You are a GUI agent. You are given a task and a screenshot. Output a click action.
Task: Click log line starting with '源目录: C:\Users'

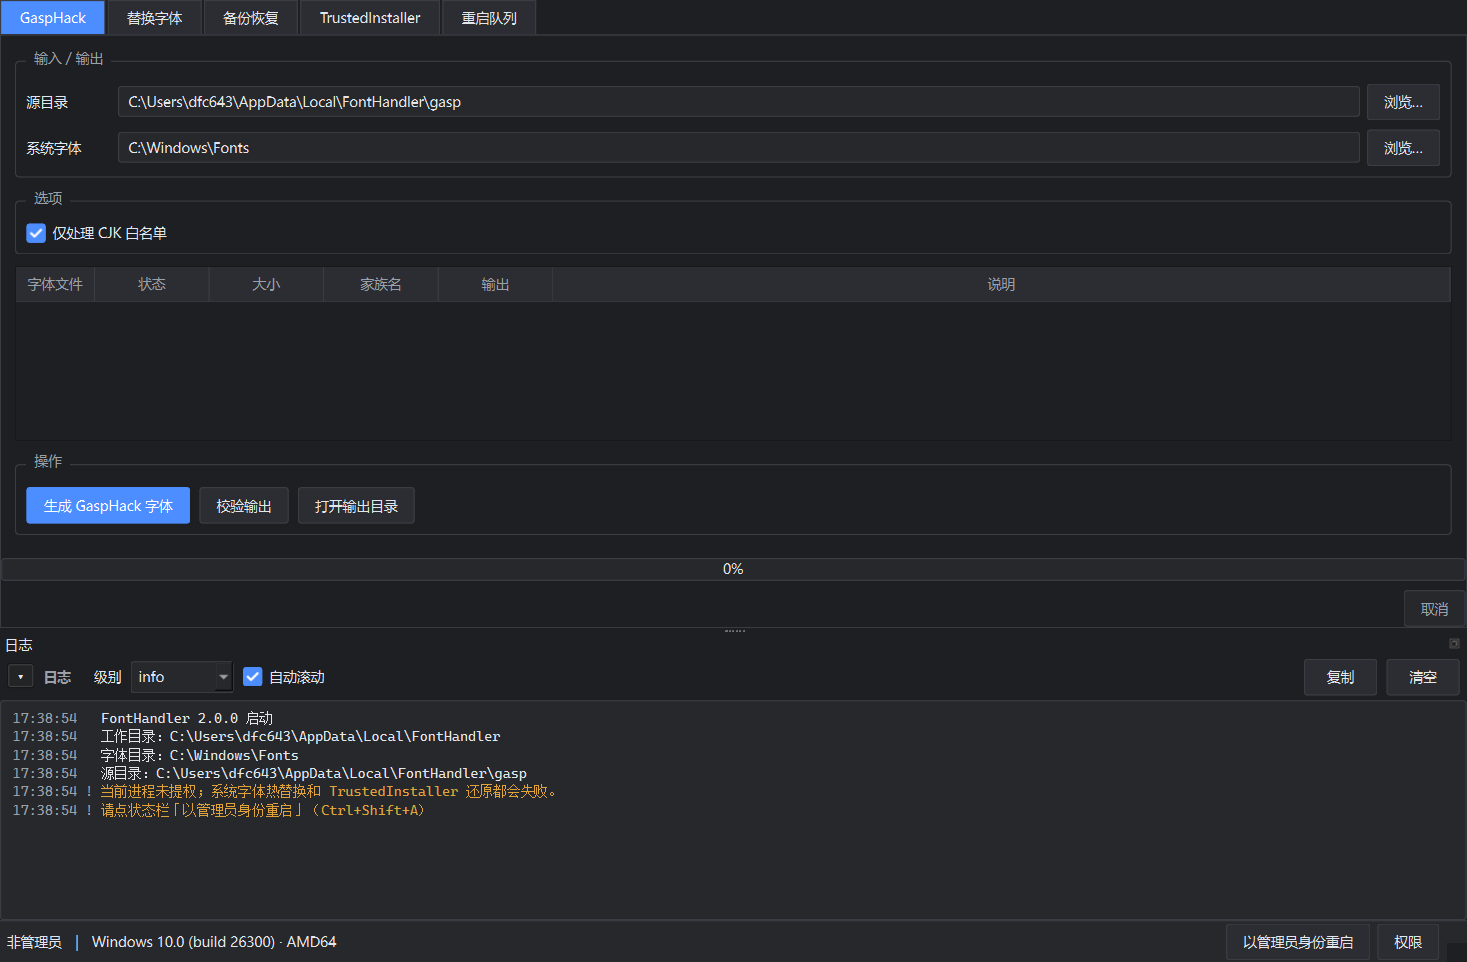pyautogui.click(x=313, y=773)
